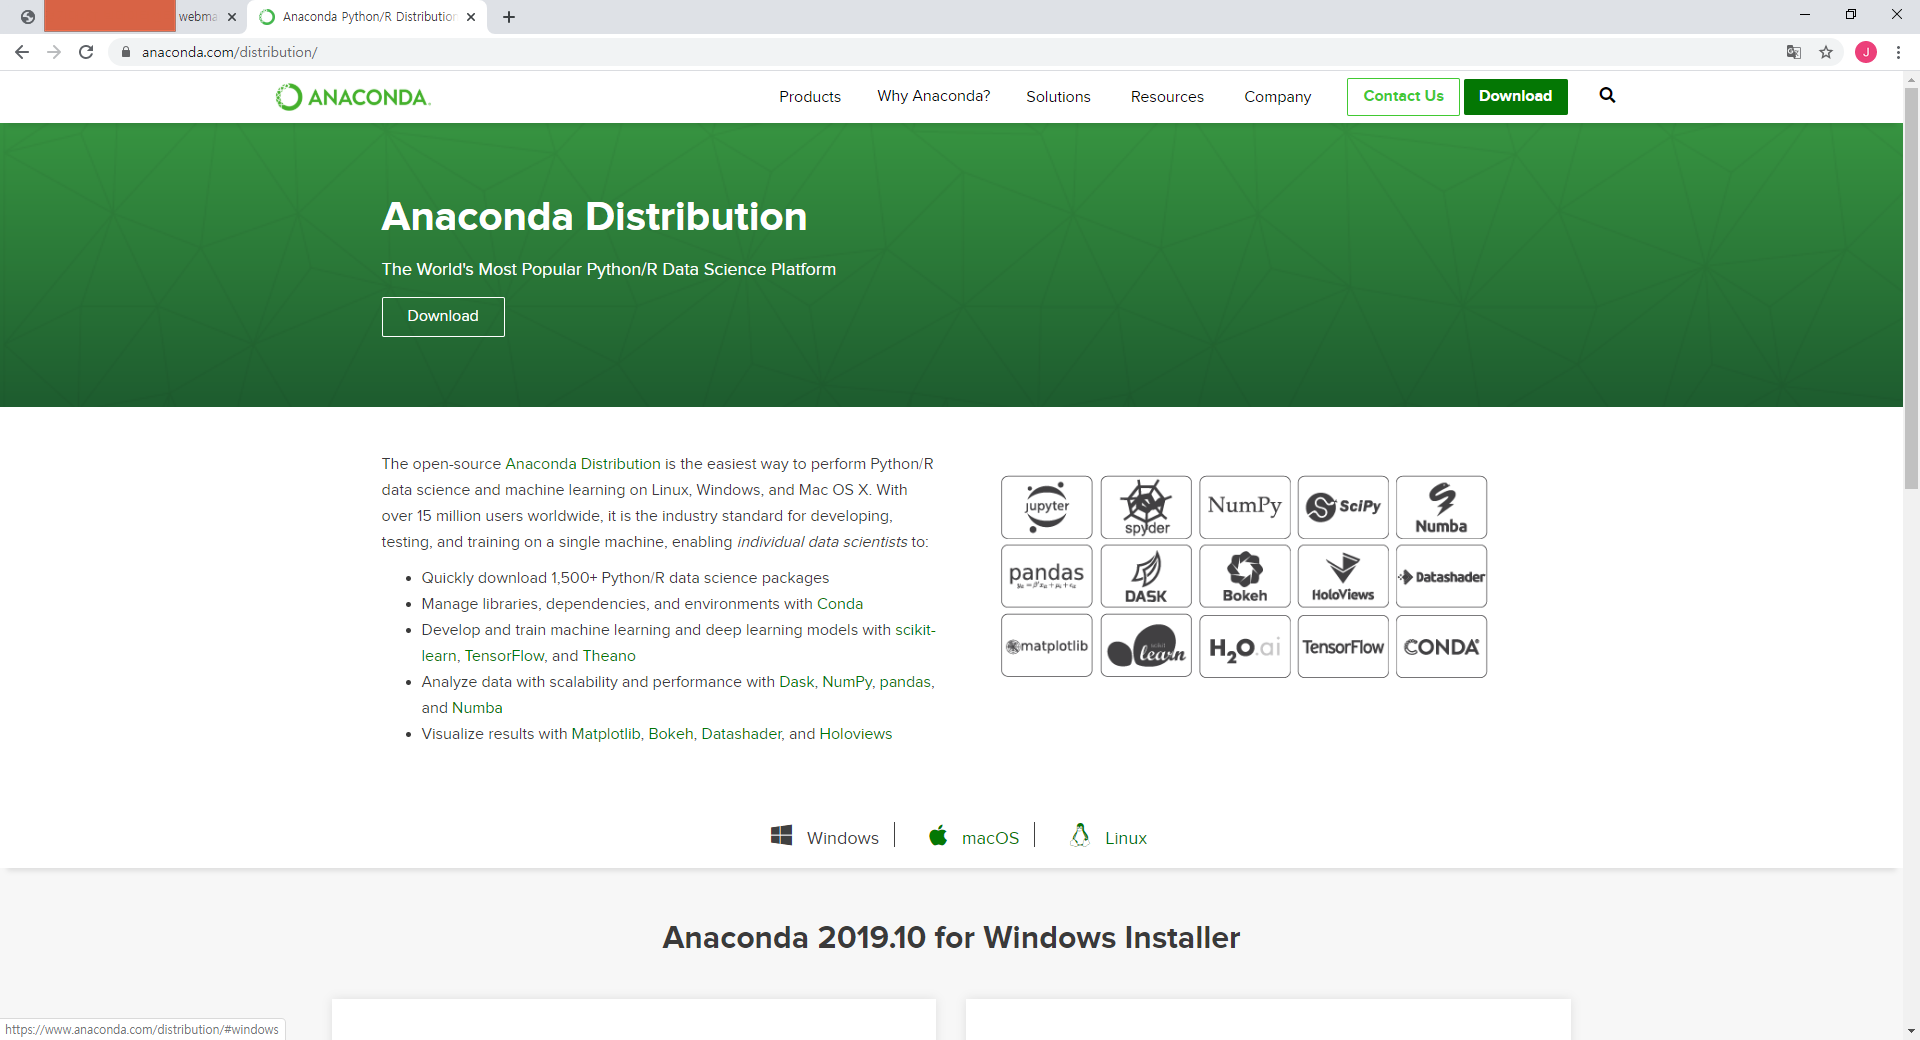Select the Windows installer link
The width and height of the screenshot is (1920, 1040).
(x=843, y=838)
